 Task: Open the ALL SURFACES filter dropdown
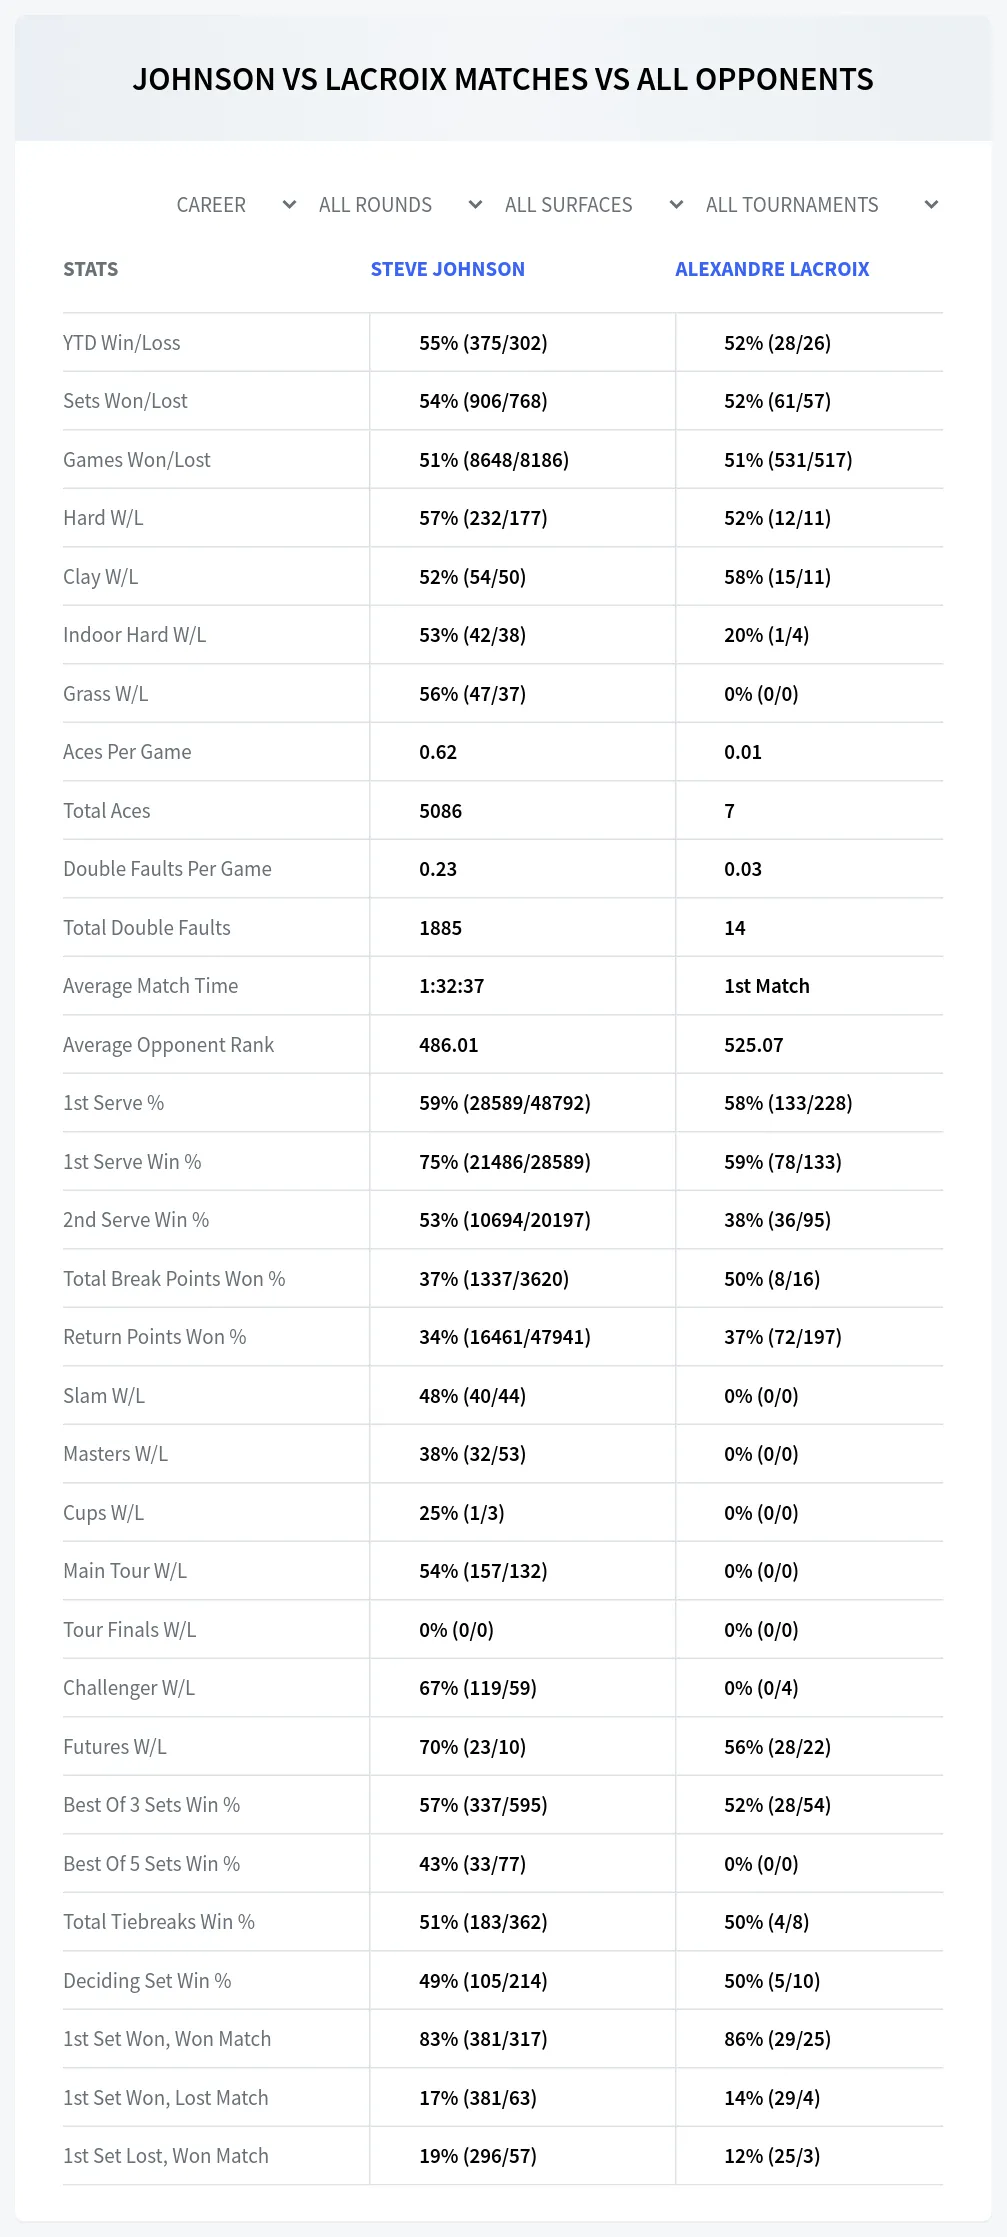tap(594, 205)
